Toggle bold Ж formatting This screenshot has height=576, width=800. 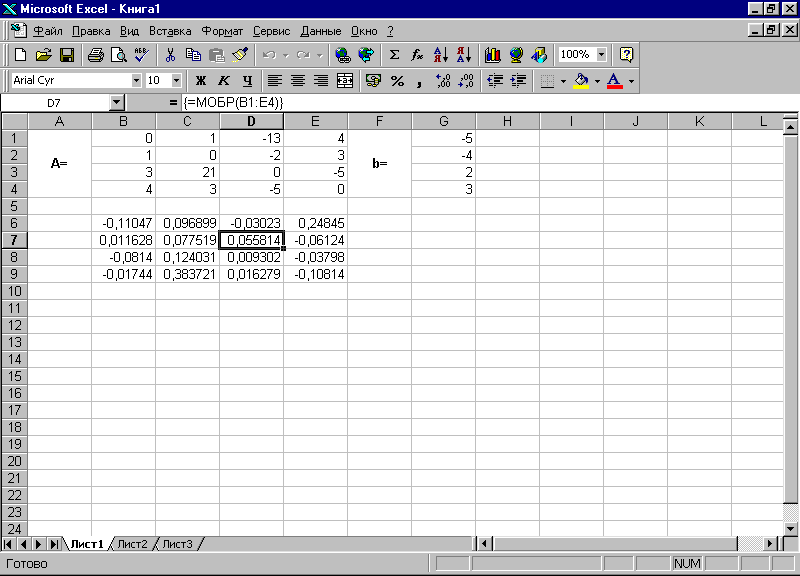201,81
